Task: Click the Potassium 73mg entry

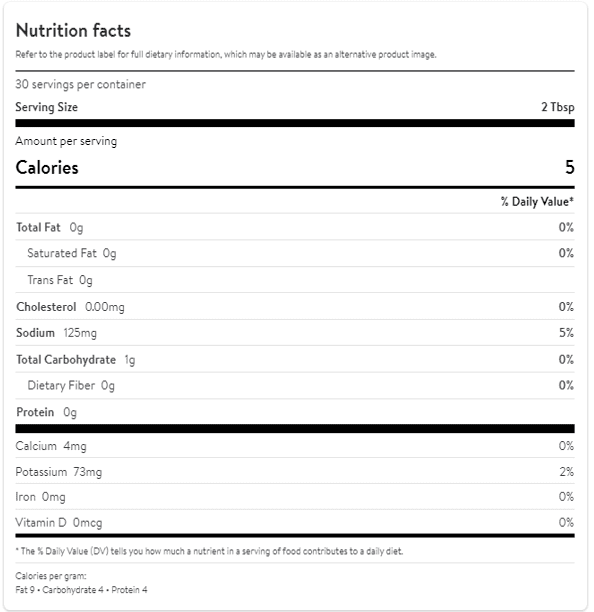Action: click(x=59, y=472)
